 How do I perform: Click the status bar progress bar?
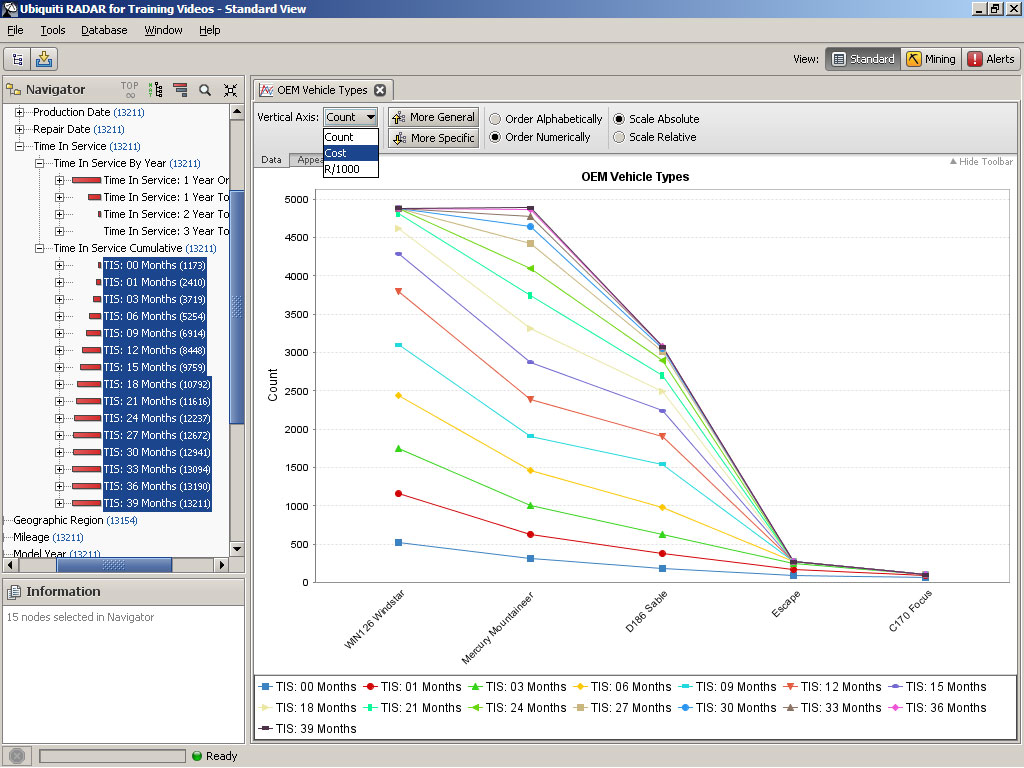tap(112, 756)
